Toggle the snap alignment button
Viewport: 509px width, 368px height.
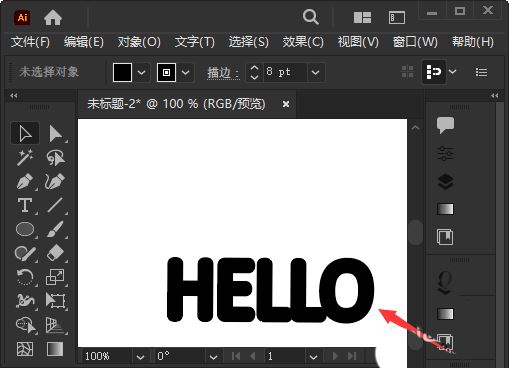pos(434,72)
